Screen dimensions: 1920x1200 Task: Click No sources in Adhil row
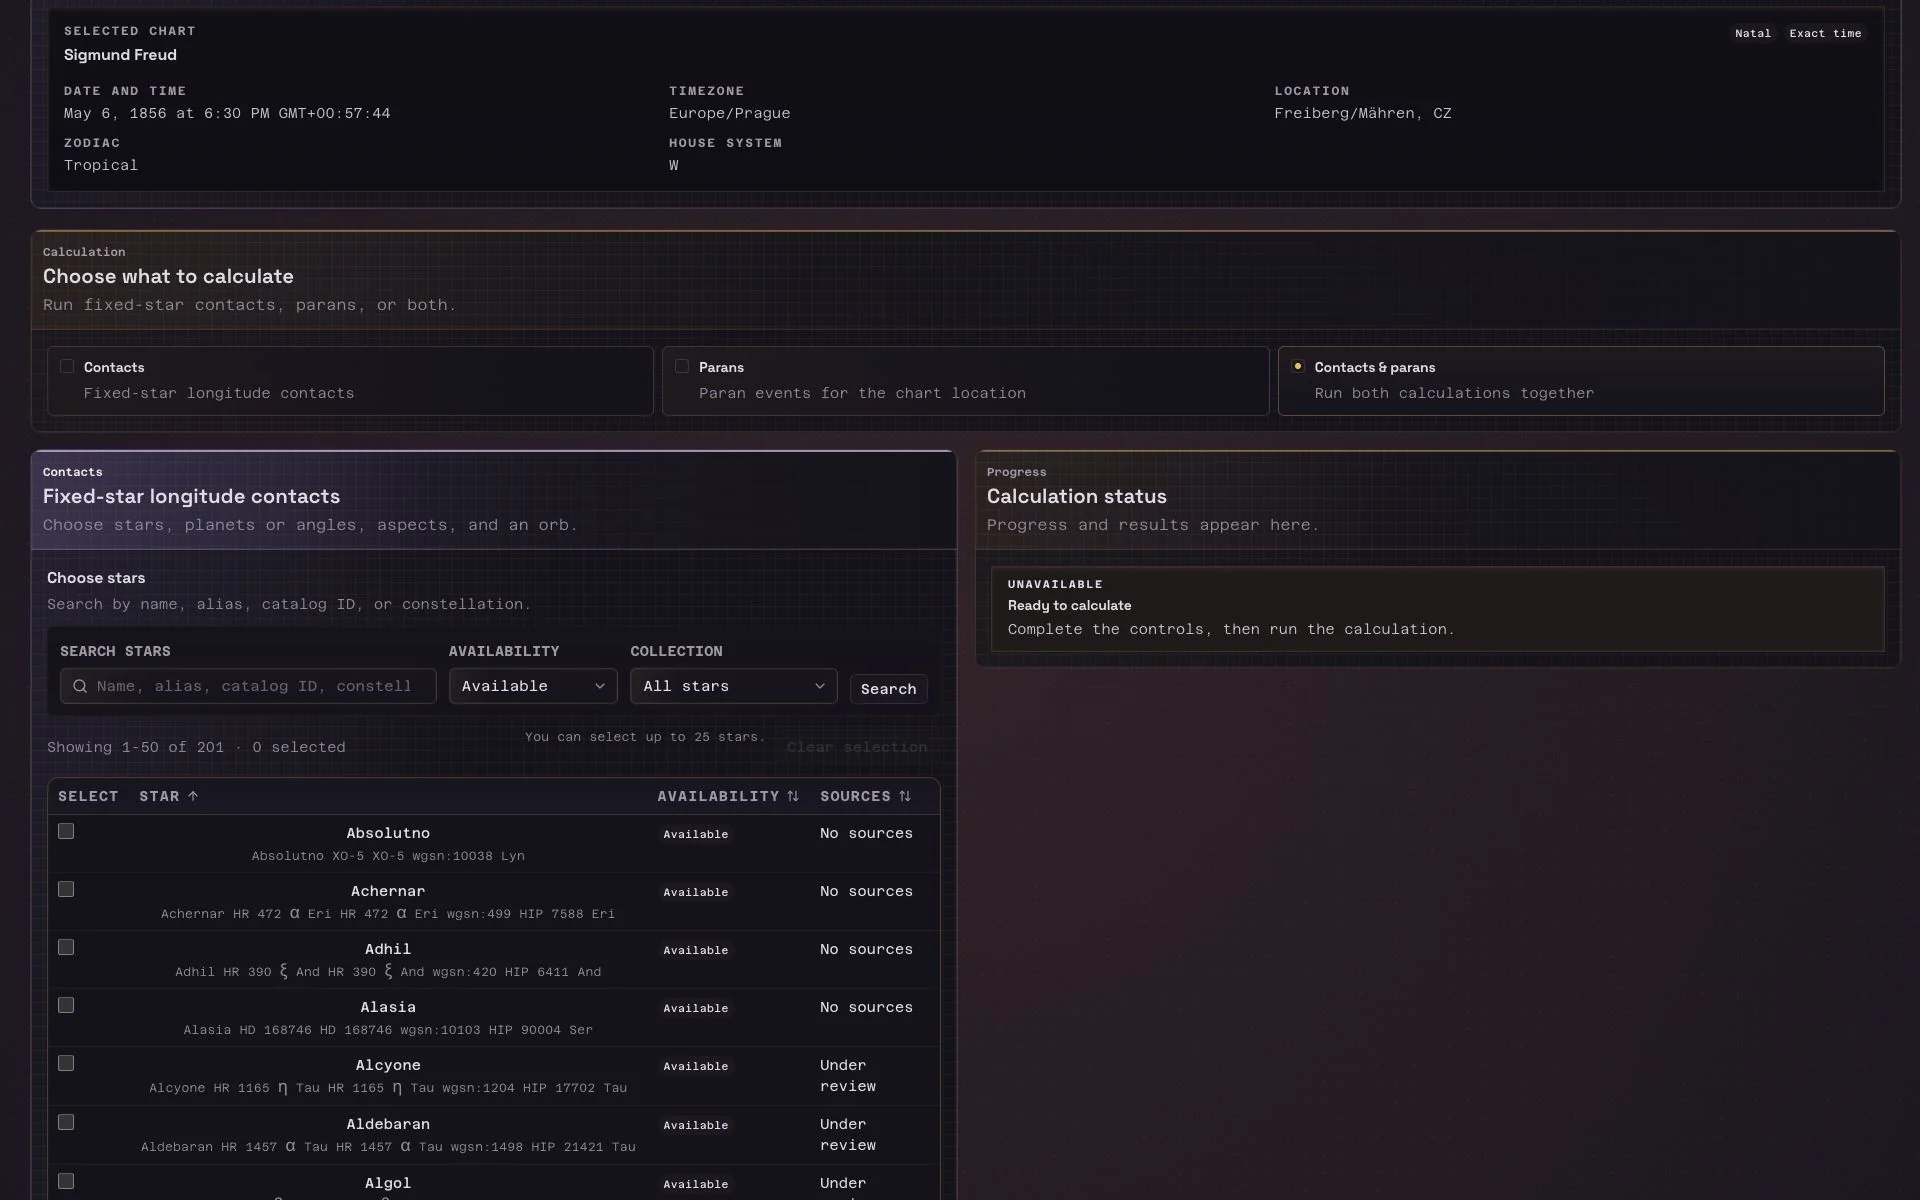point(866,949)
